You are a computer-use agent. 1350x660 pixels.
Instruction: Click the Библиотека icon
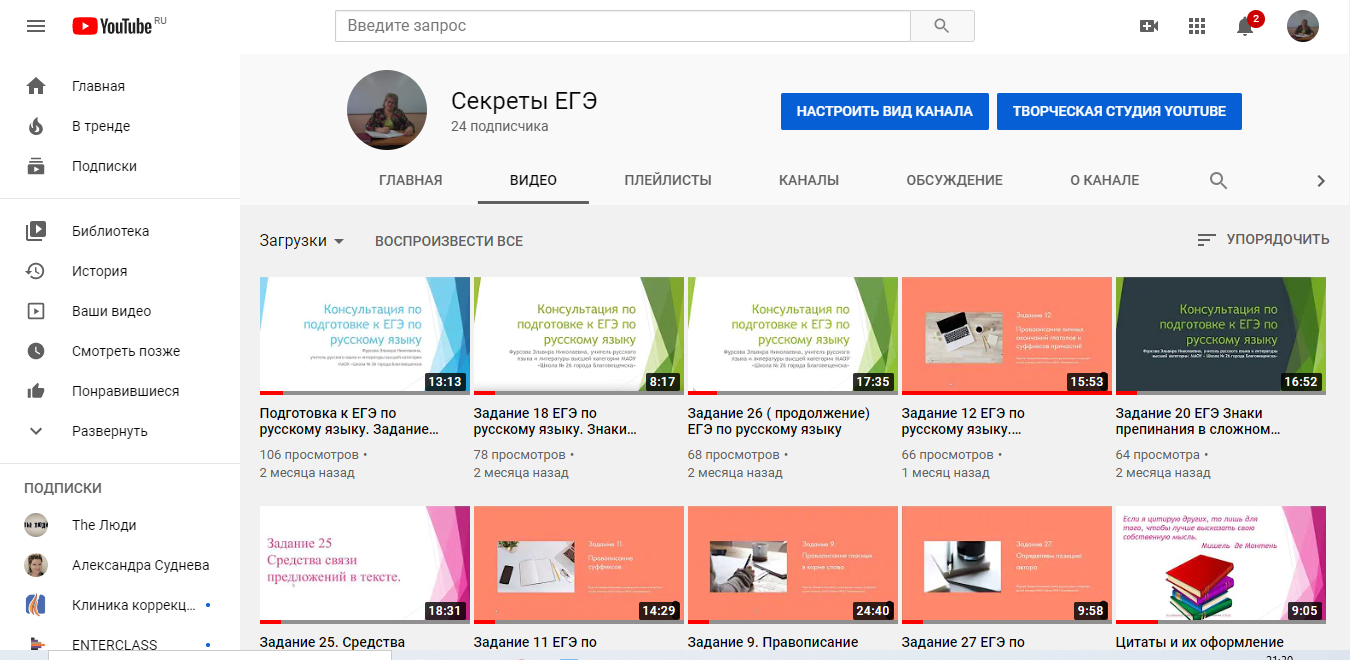pyautogui.click(x=36, y=231)
